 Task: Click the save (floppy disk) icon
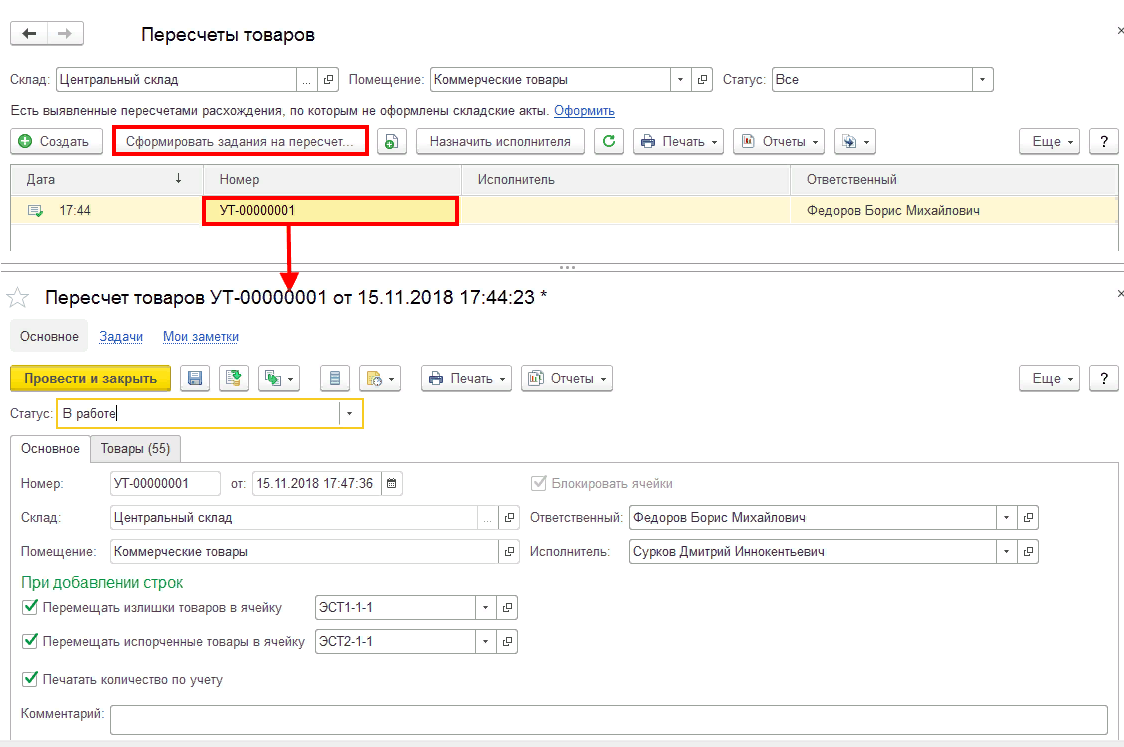tap(195, 379)
